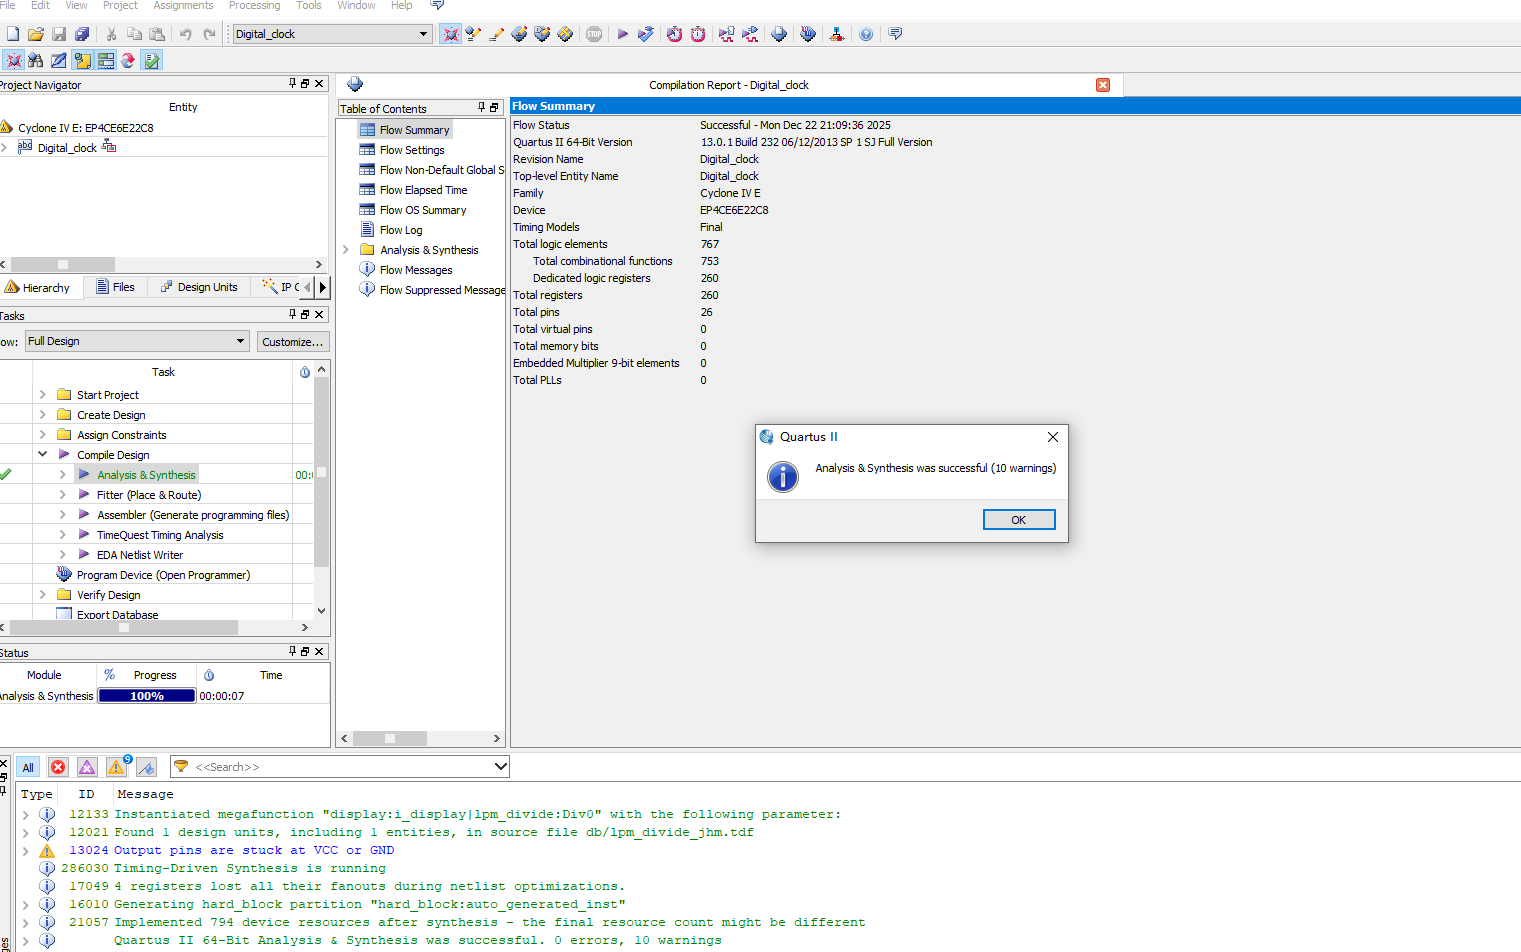Select Flow Settings in Table of Contents

[x=412, y=150]
